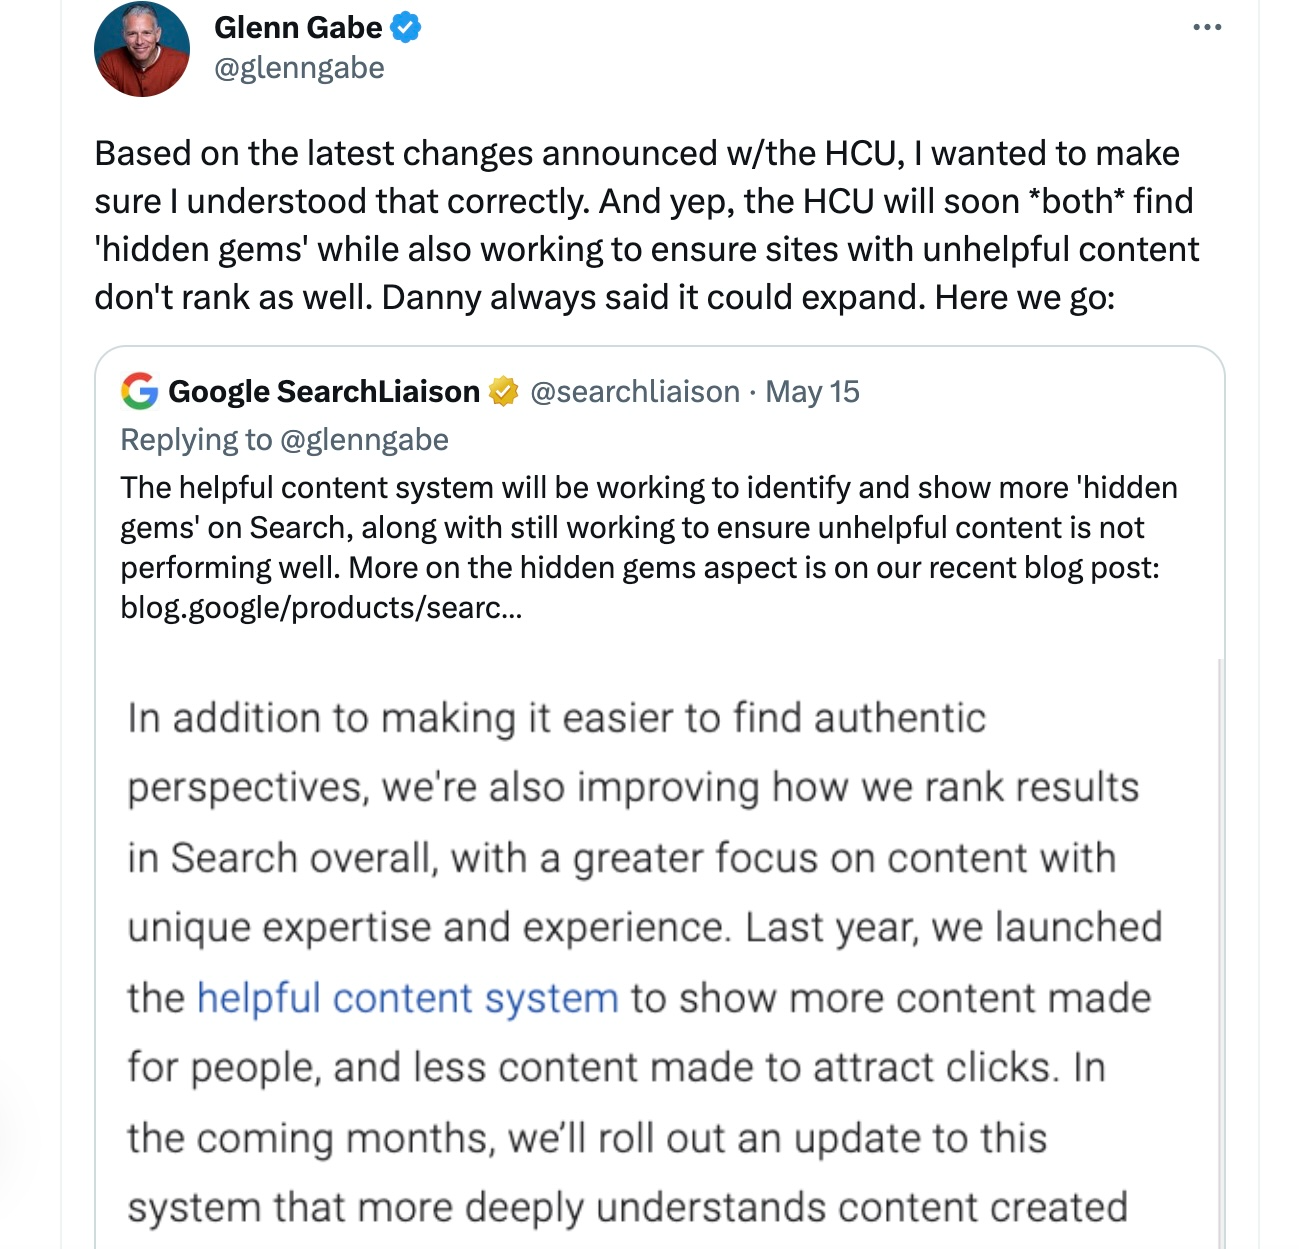Viewport: 1299px width, 1249px height.
Task: Click the Replying to @glenngabe mention
Action: [284, 439]
